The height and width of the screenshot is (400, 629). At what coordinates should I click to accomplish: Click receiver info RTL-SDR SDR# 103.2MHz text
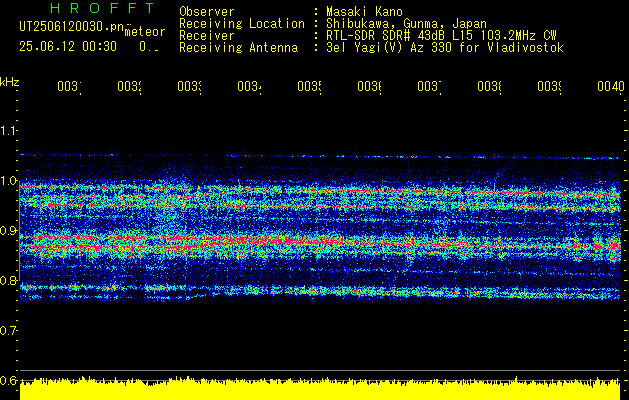coord(441,36)
